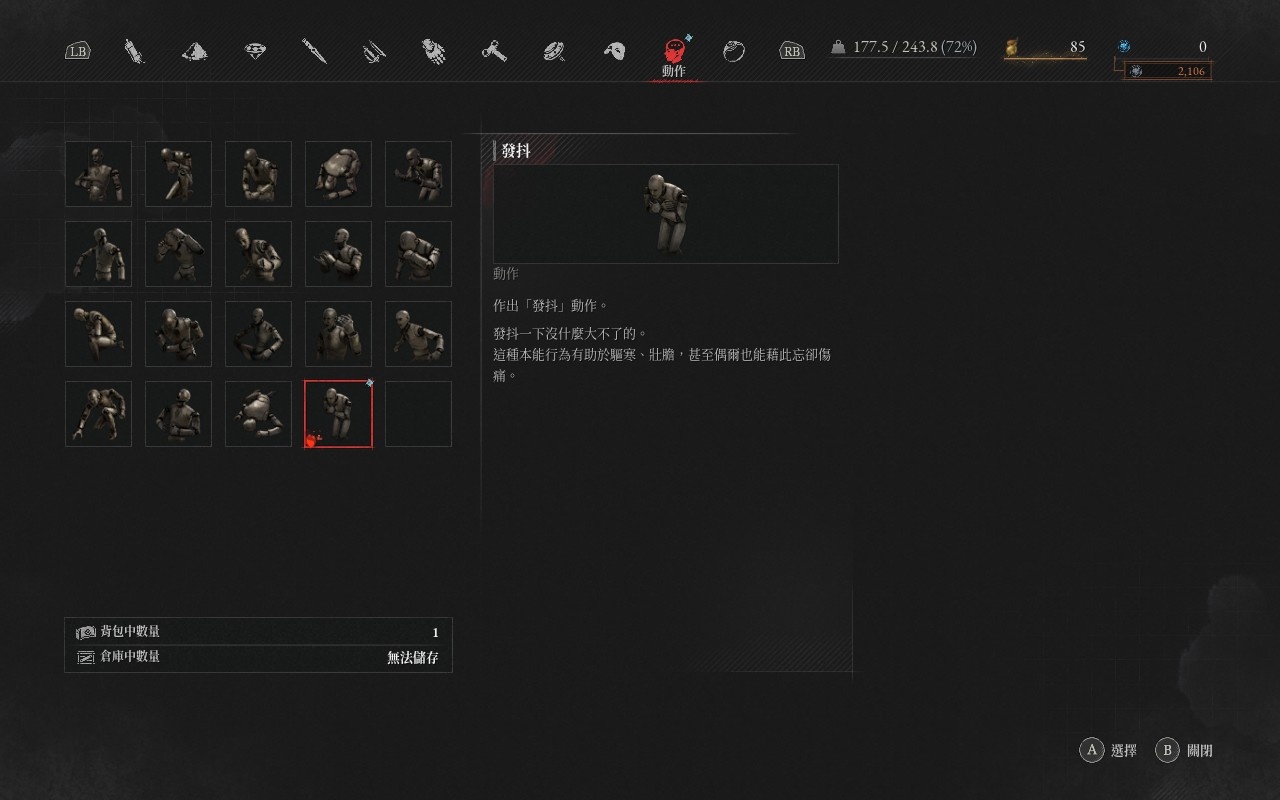Screen dimensions: 1280x800
Task: Open the mask category tab
Action: (x=615, y=51)
